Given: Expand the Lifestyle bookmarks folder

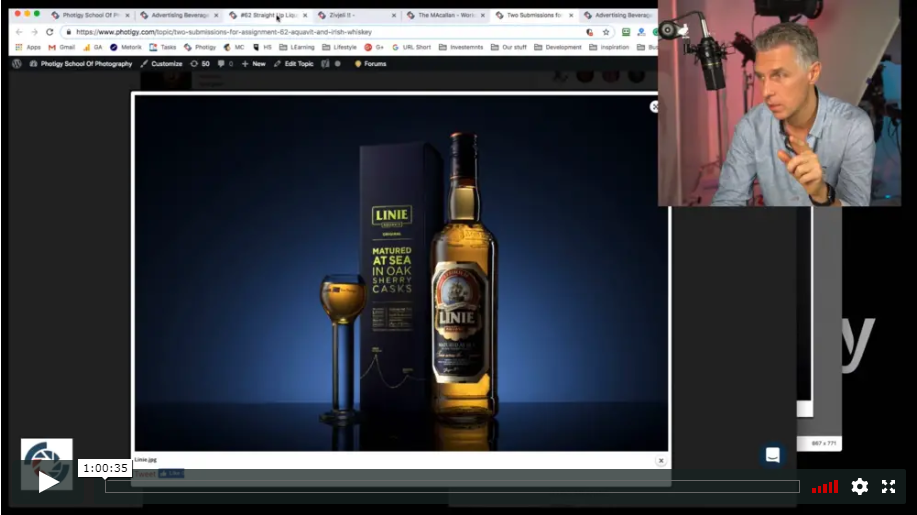Looking at the screenshot, I should (339, 47).
